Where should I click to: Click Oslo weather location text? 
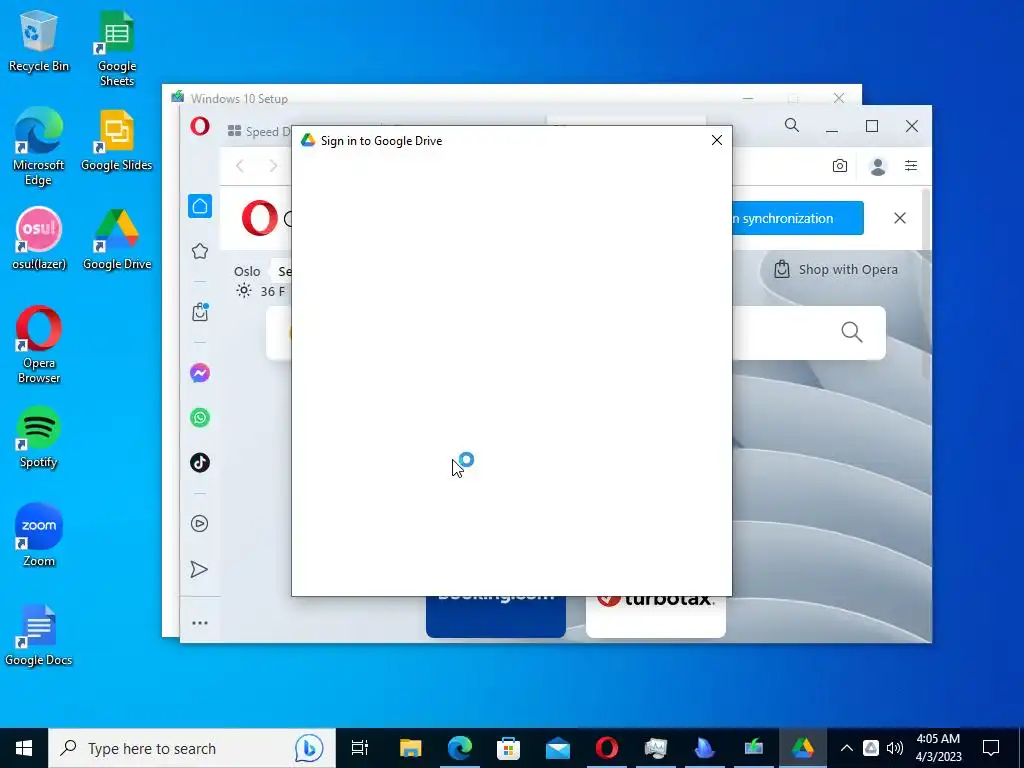[x=247, y=271]
